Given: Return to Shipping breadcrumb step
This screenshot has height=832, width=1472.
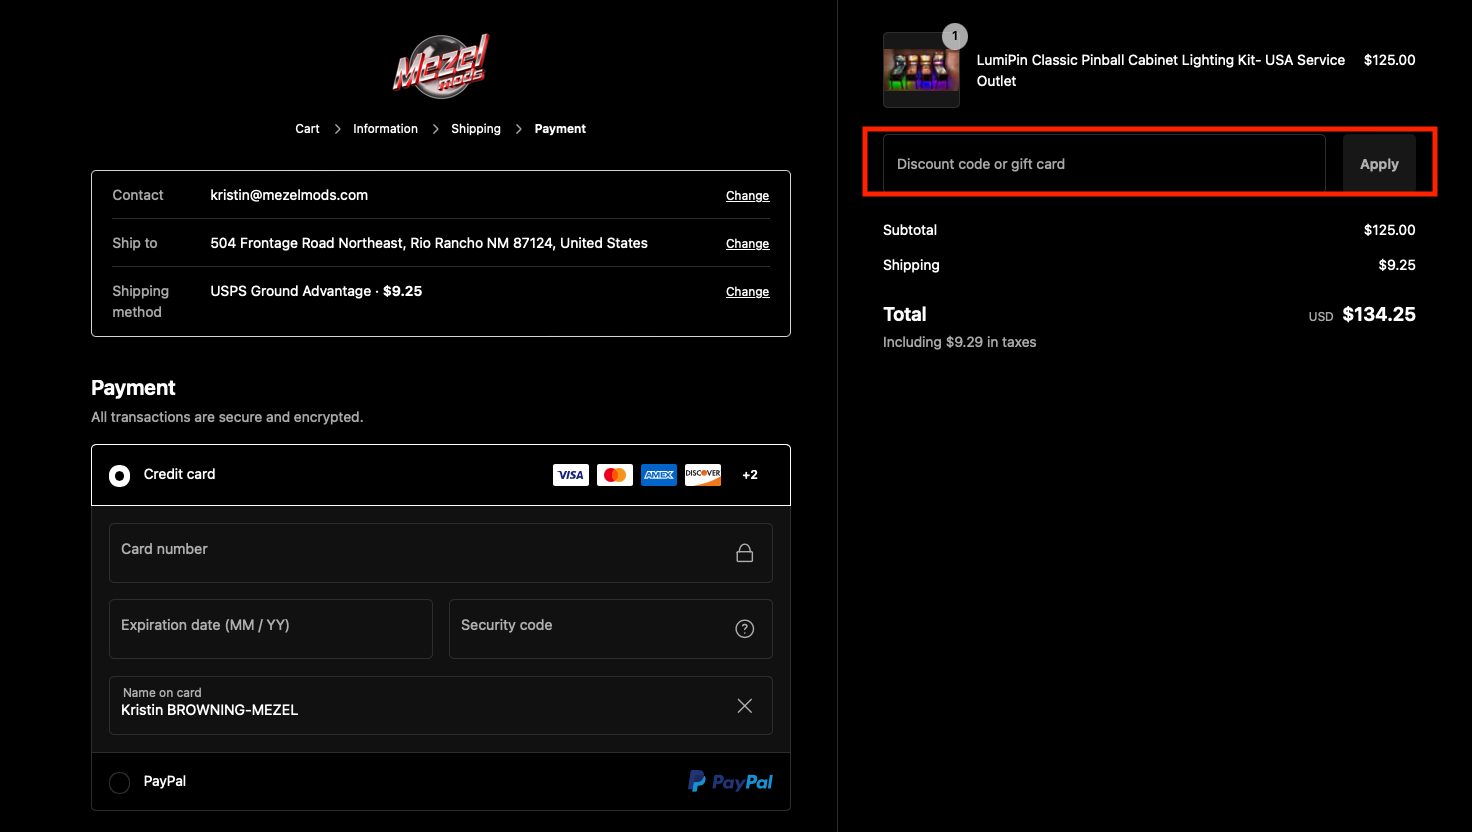Looking at the screenshot, I should click(475, 129).
